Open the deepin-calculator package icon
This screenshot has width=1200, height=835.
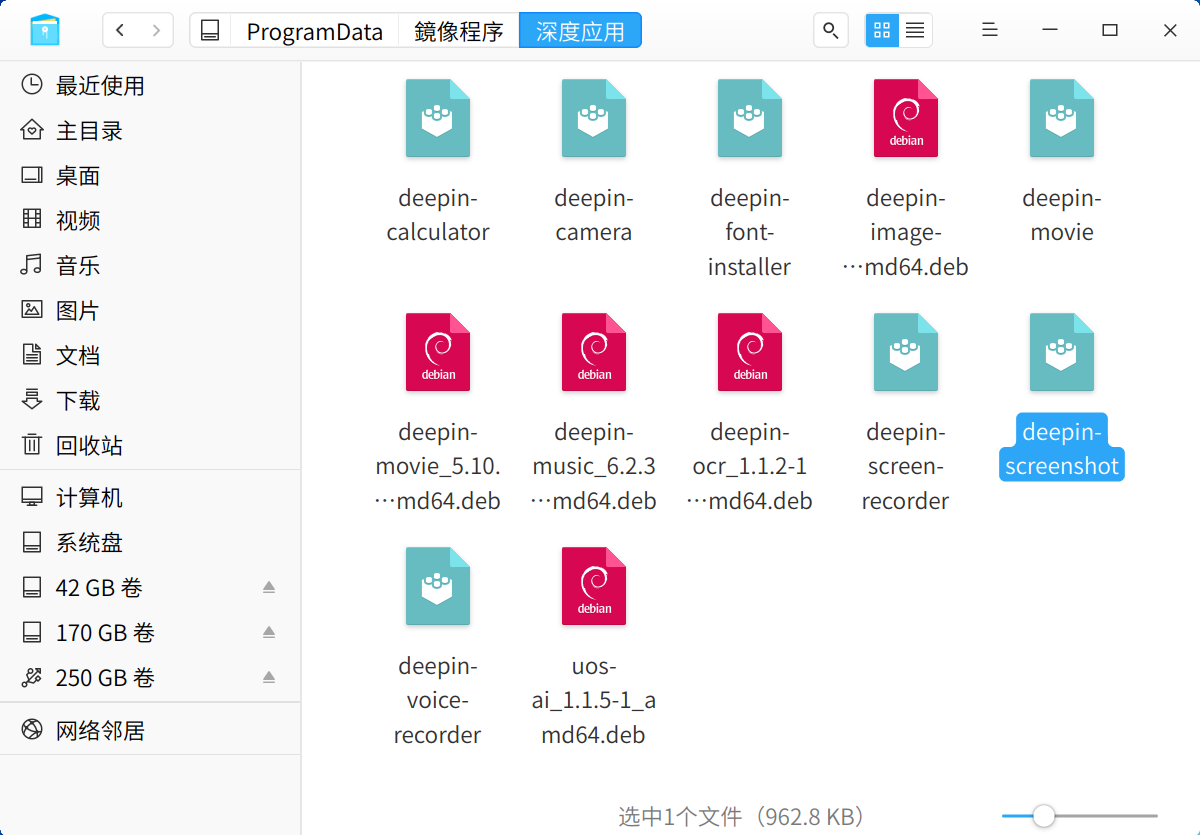tap(438, 118)
